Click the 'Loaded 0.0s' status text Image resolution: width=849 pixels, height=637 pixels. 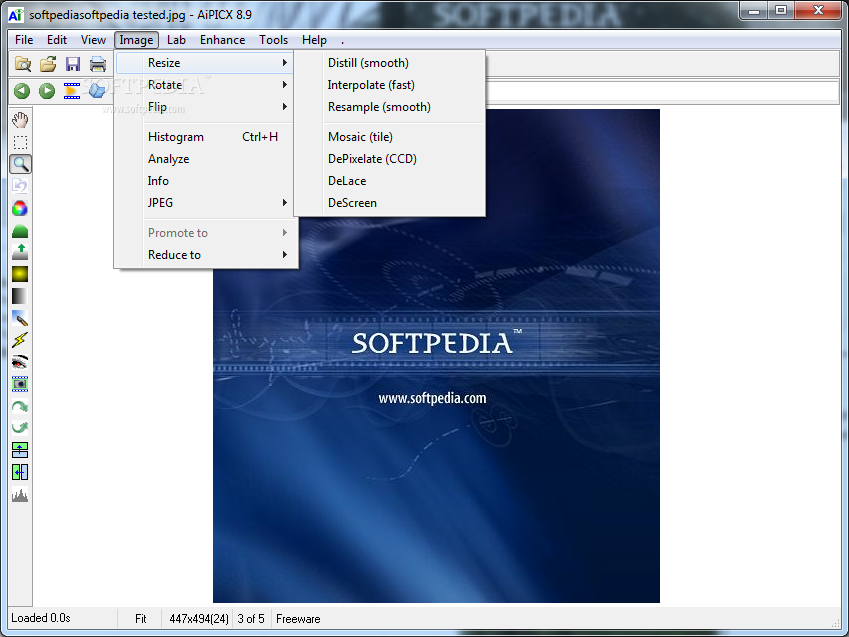(41, 618)
